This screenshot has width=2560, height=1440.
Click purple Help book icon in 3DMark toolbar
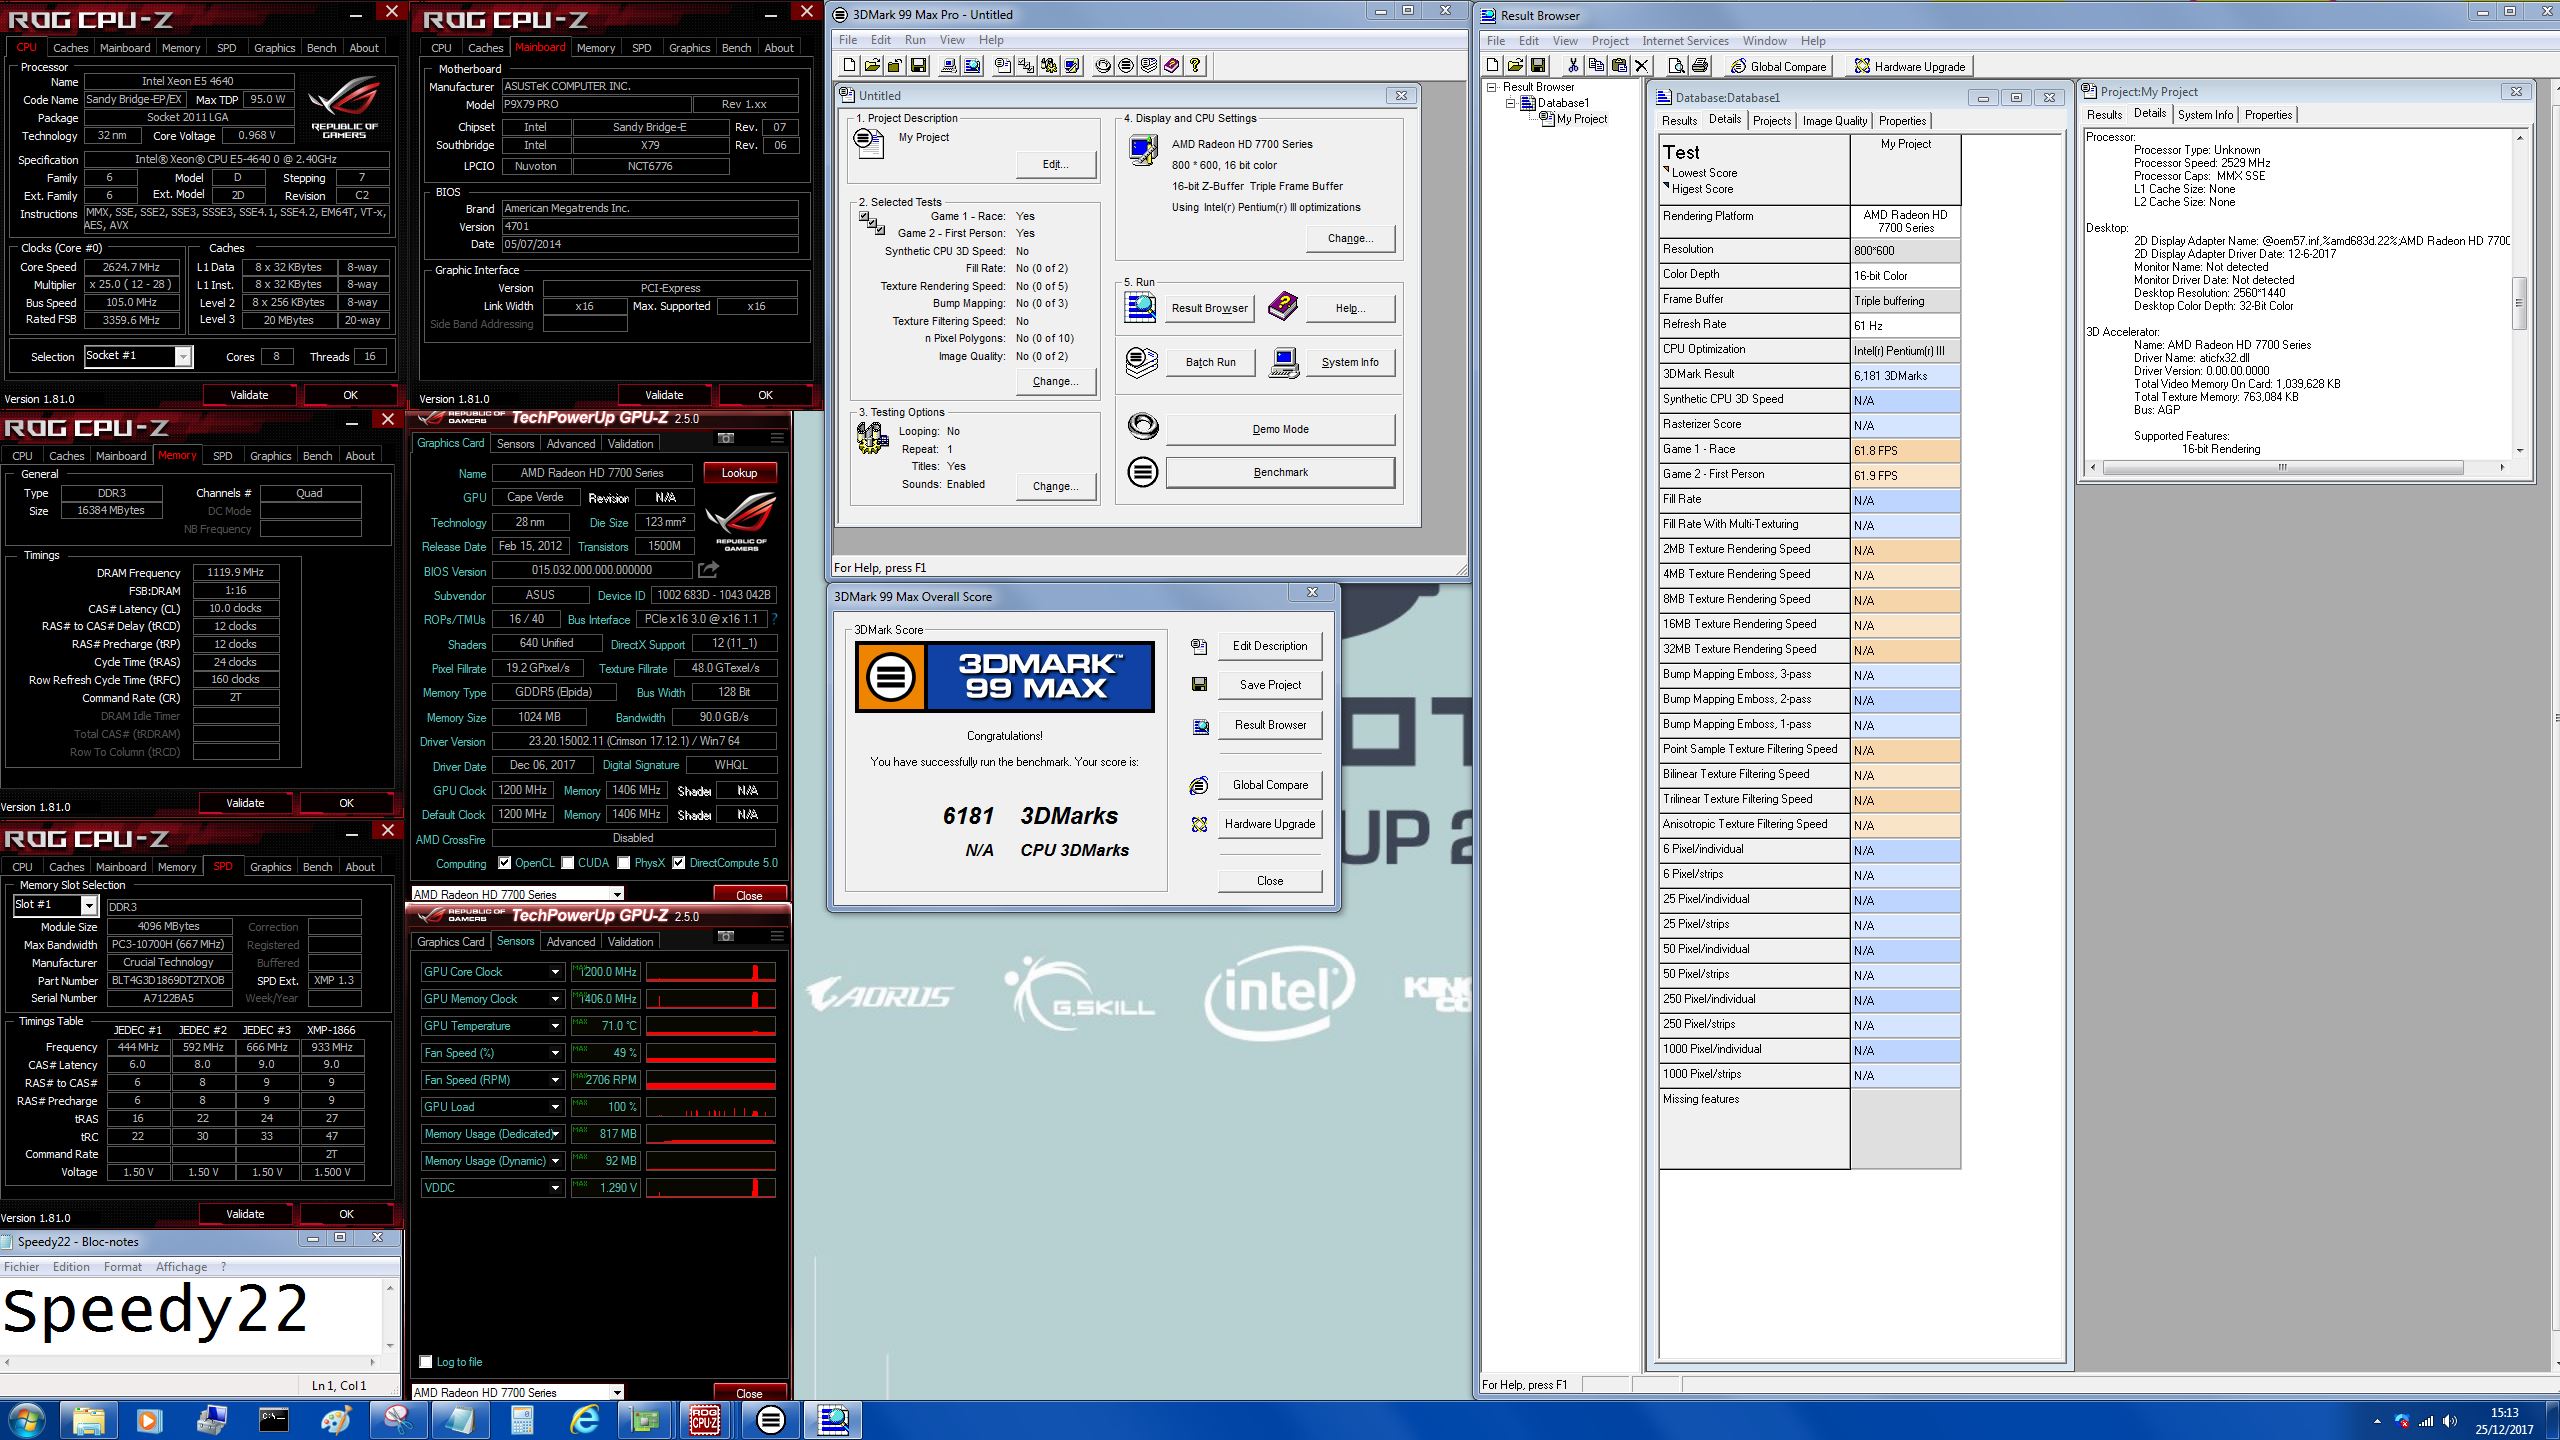(x=1172, y=66)
